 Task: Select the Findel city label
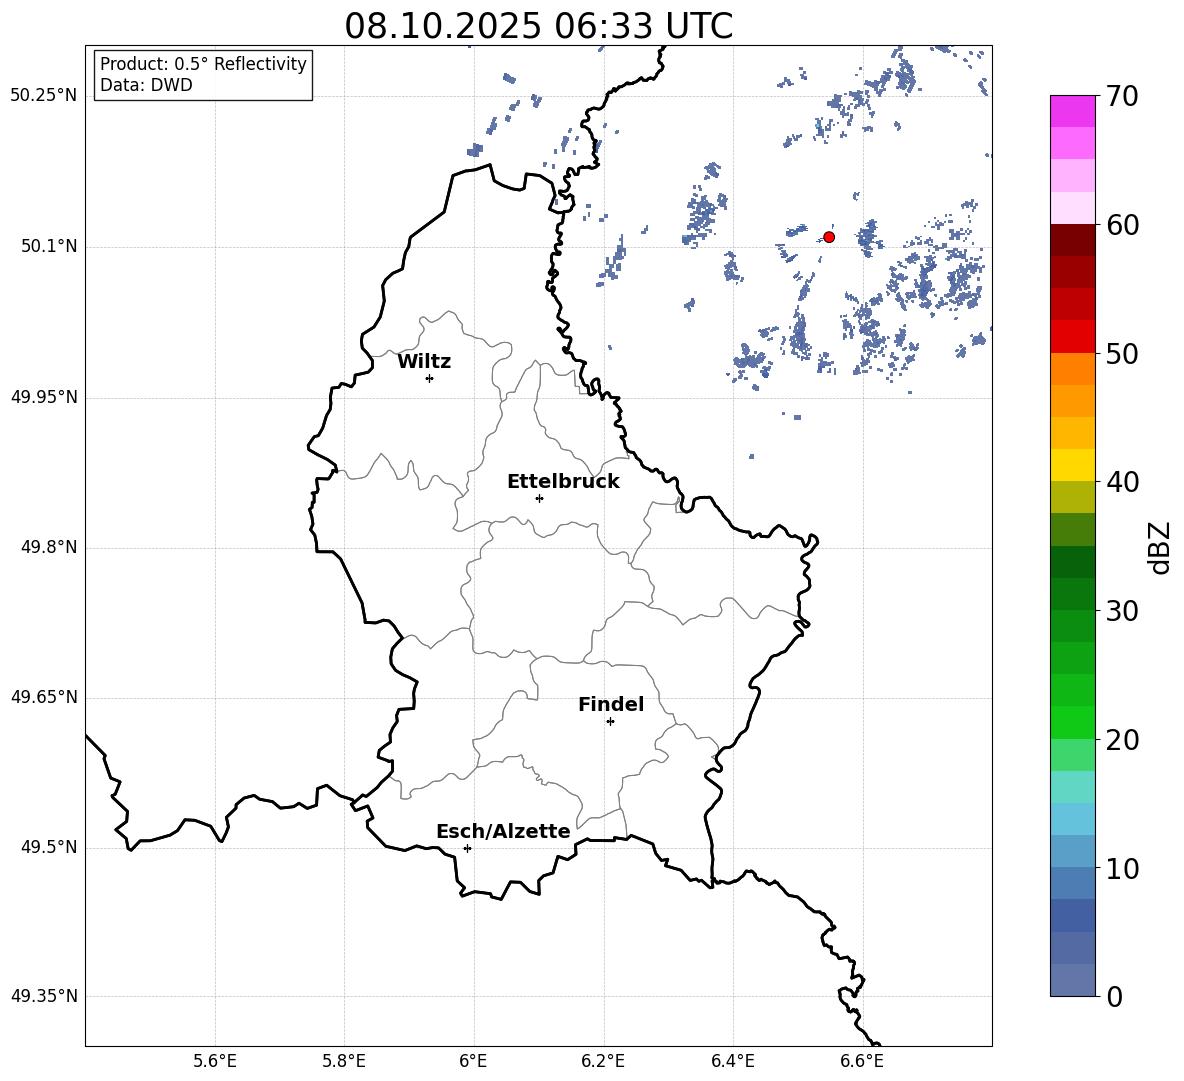pyautogui.click(x=611, y=705)
